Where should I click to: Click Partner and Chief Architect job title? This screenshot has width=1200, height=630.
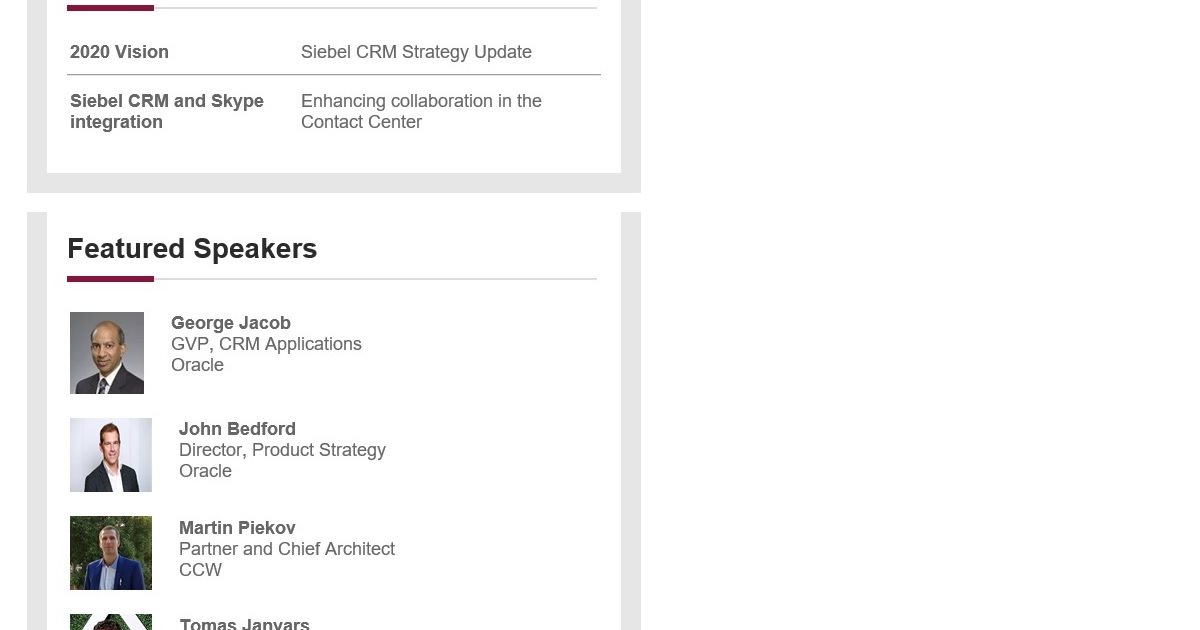(287, 549)
